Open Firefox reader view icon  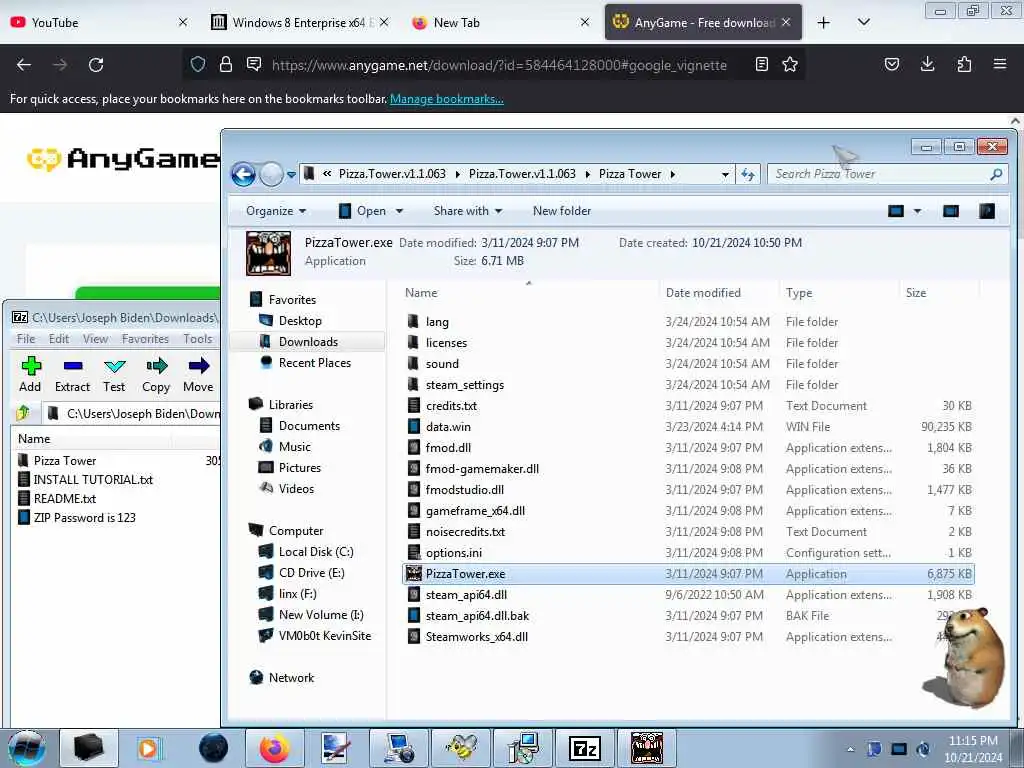click(x=761, y=64)
